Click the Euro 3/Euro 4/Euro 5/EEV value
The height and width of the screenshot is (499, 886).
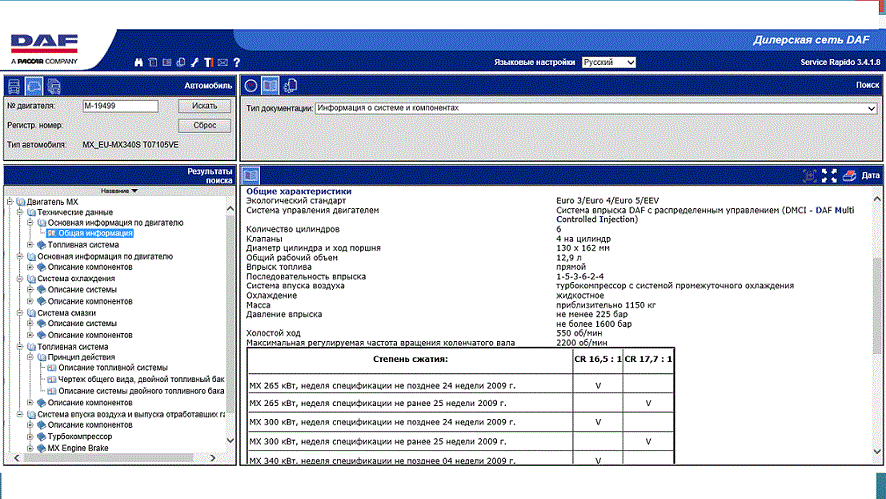click(x=607, y=201)
